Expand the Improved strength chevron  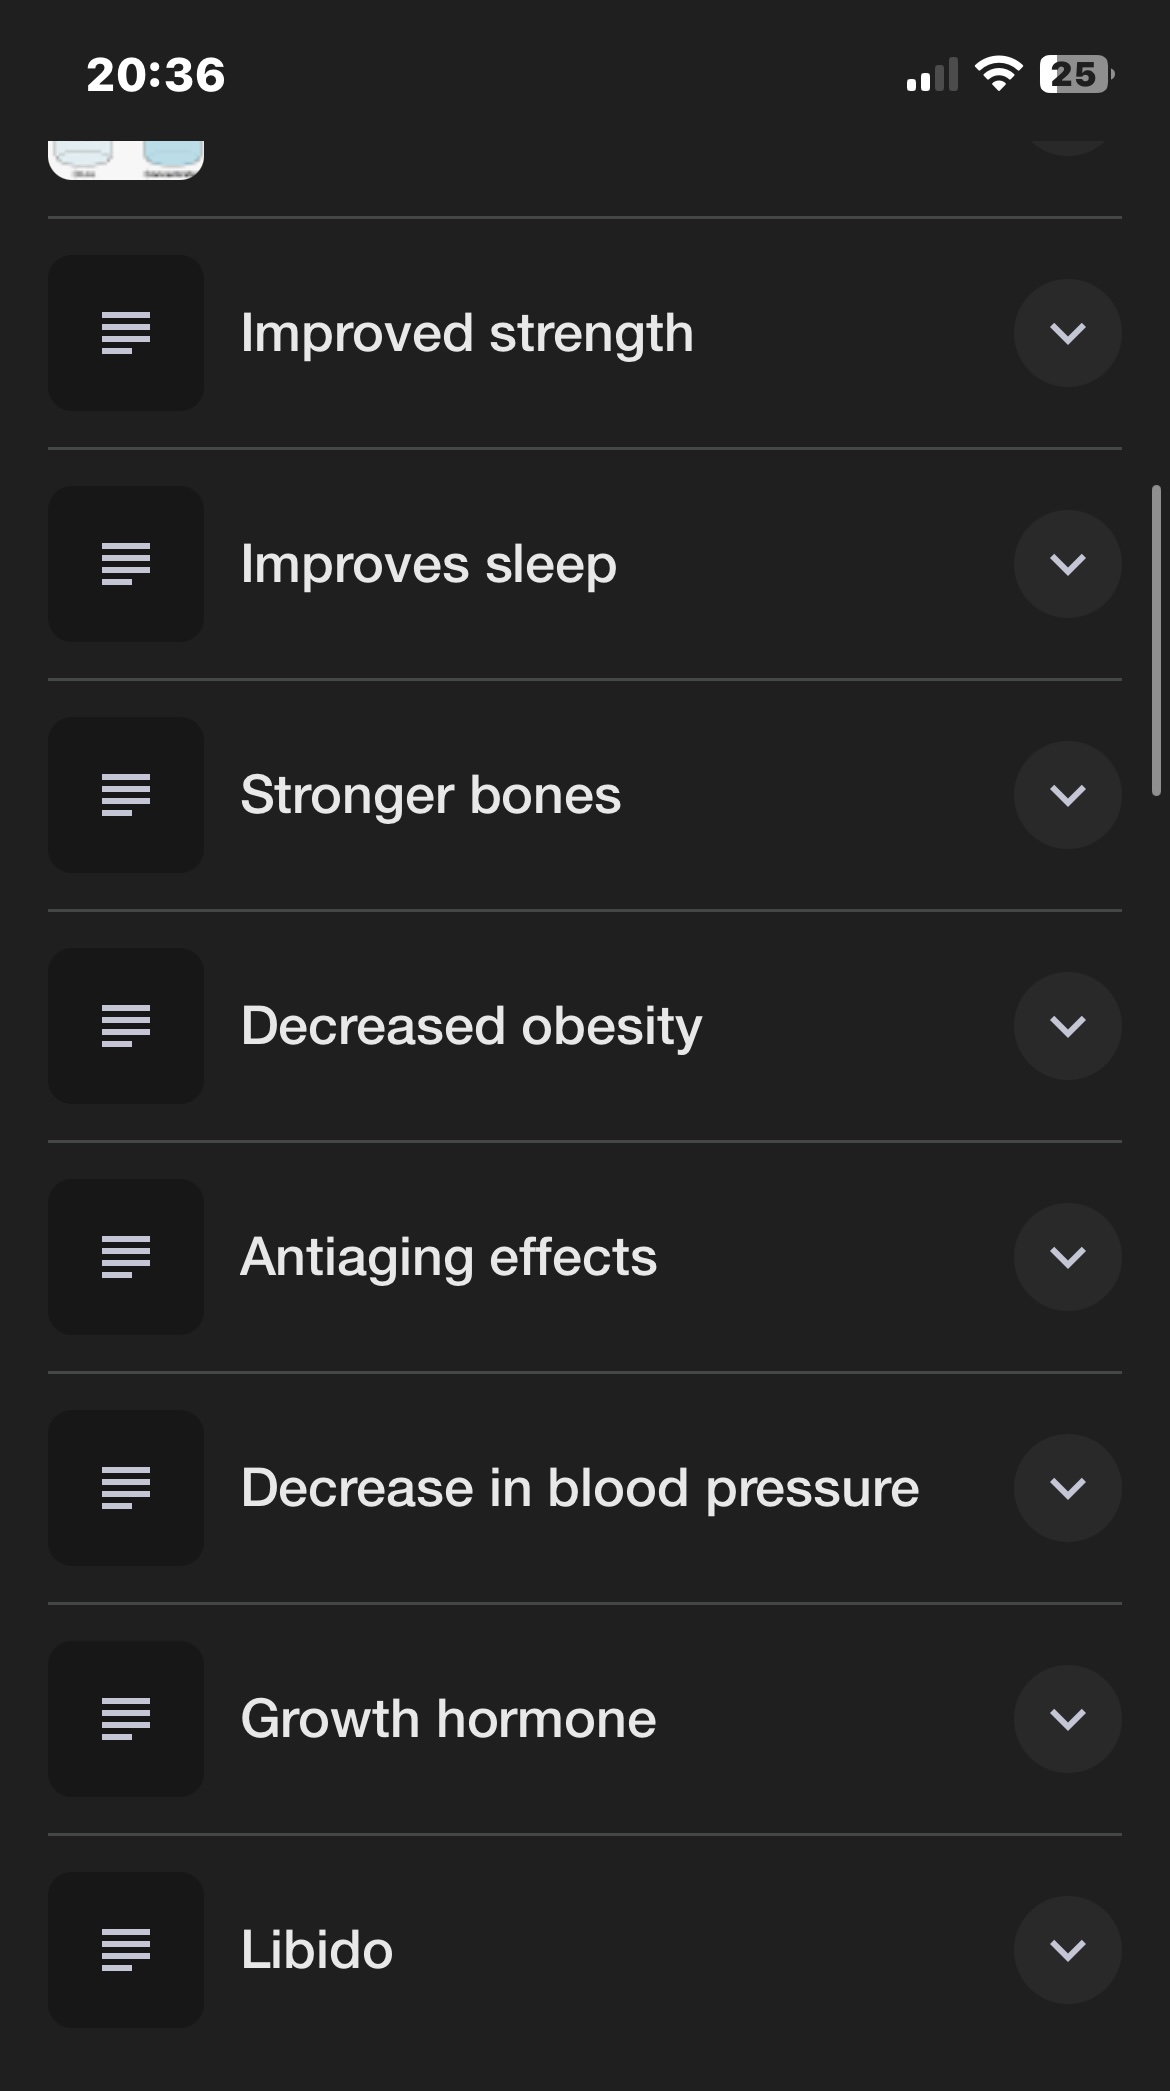(x=1068, y=333)
